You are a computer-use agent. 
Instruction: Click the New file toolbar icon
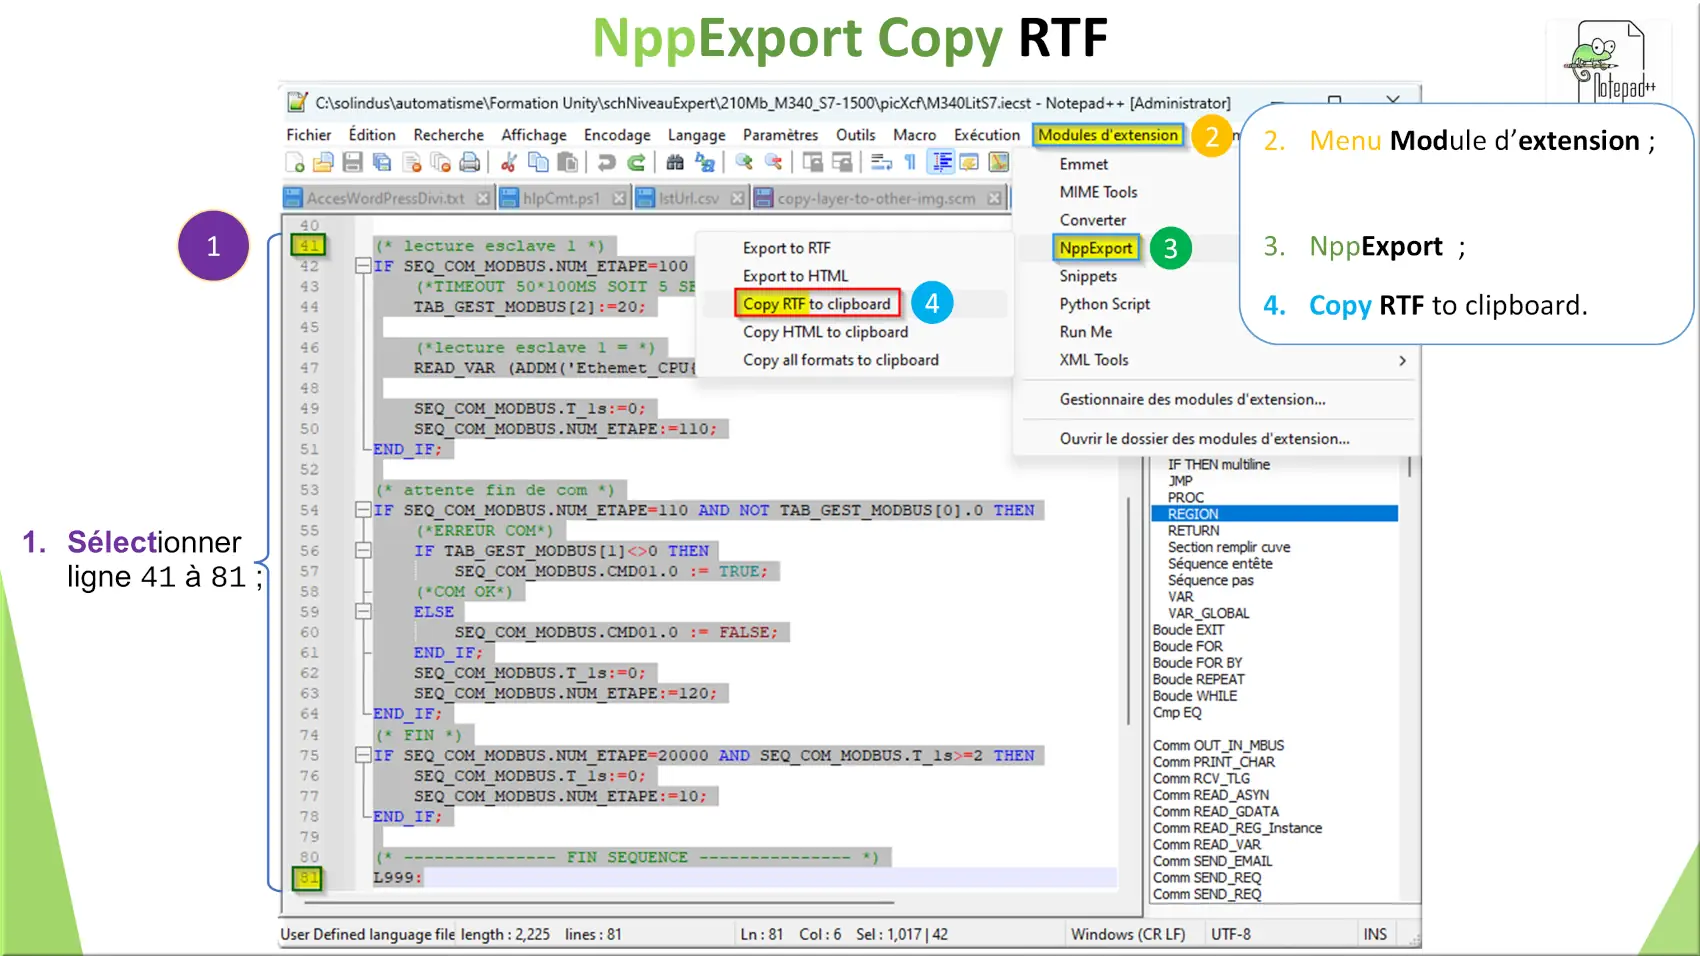coord(295,162)
